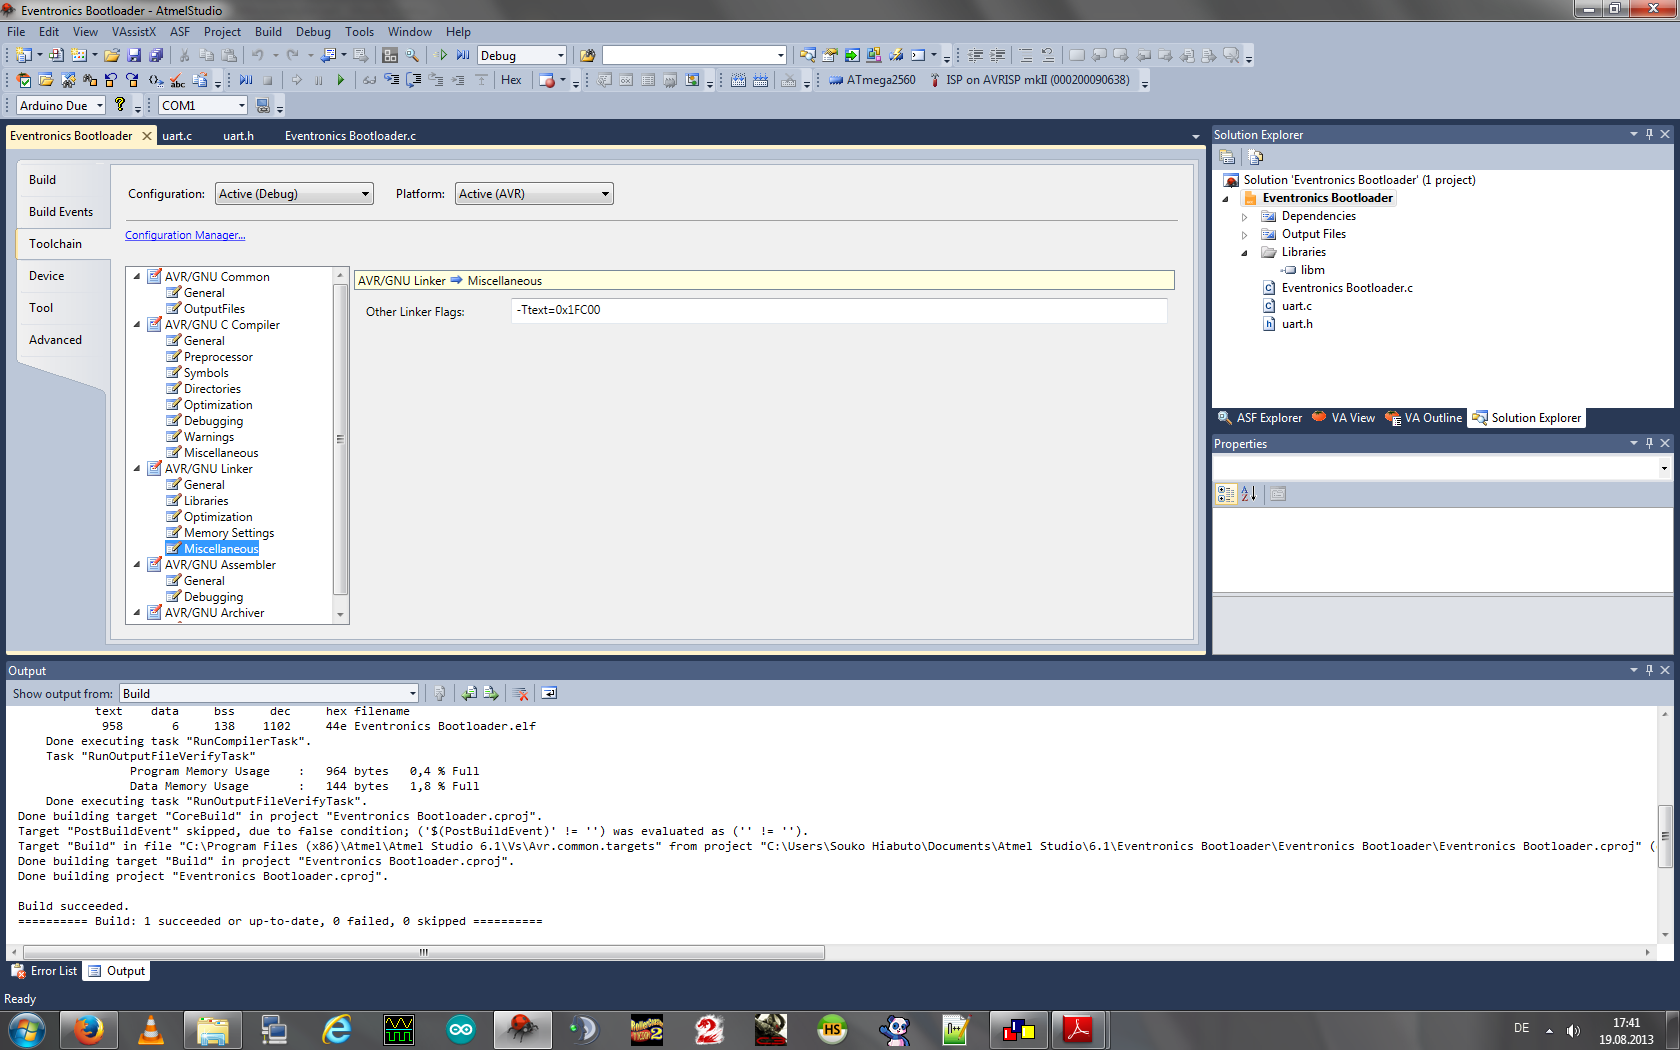Go to next message in Output

[491, 693]
